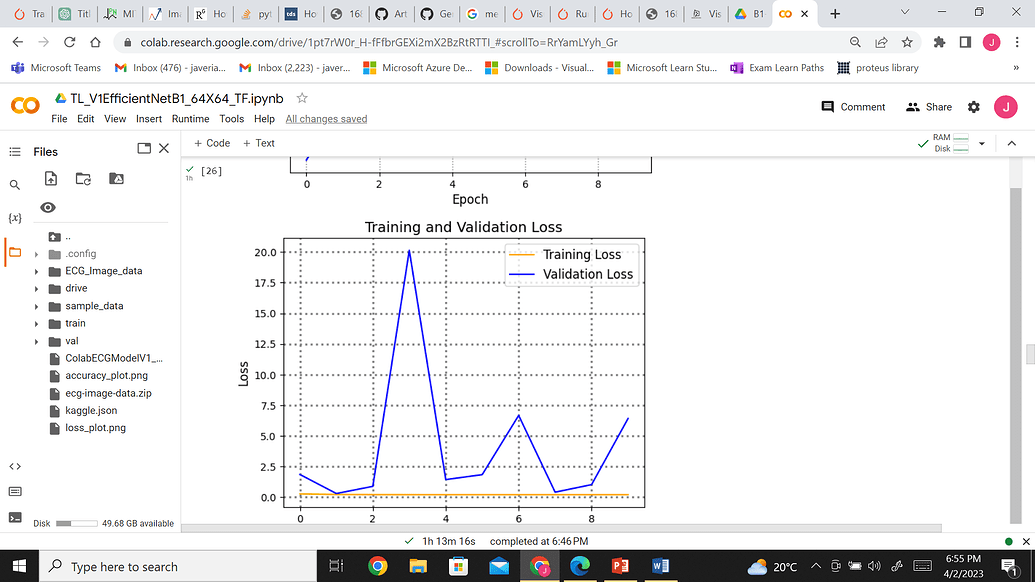Add a Code cell
This screenshot has height=582, width=1035.
pyautogui.click(x=212, y=143)
